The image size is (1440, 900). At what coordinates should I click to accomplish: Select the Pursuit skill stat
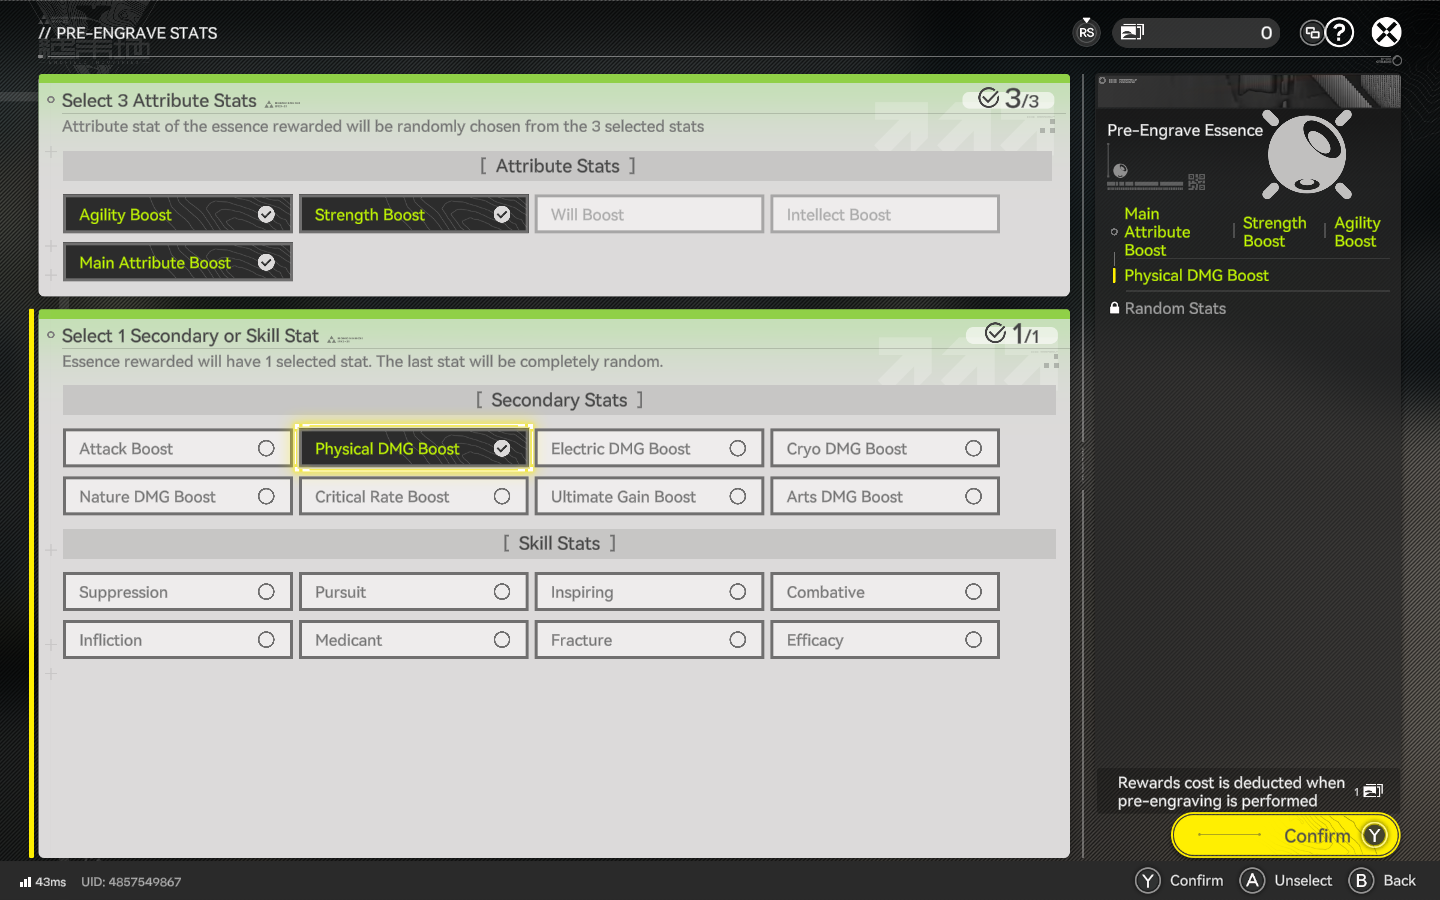(x=414, y=592)
